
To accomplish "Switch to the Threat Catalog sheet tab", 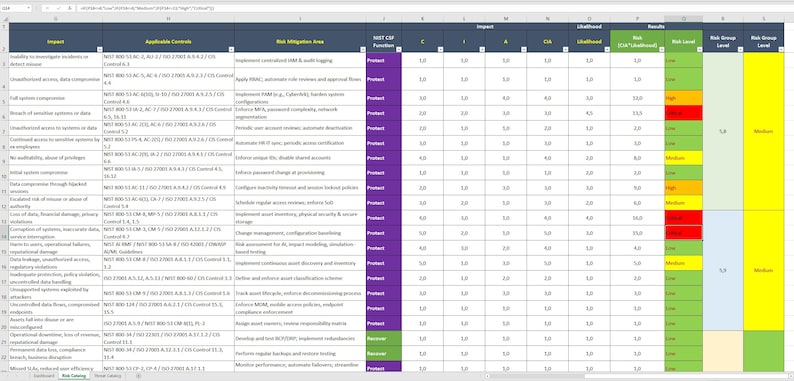I will pos(107,376).
